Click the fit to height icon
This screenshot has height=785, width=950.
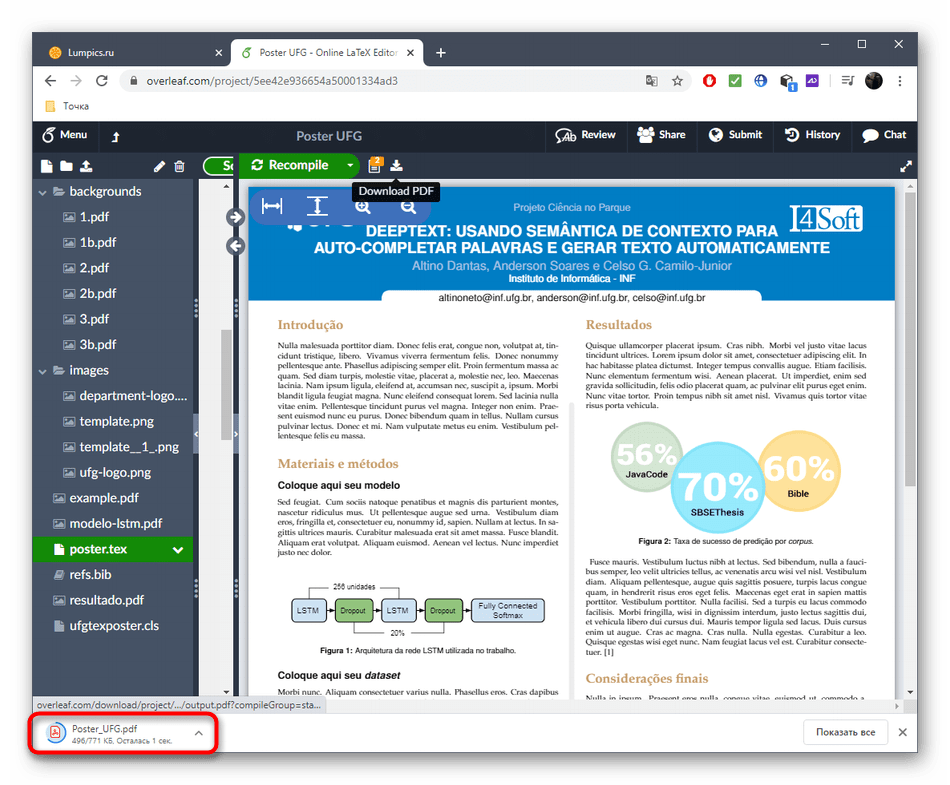tap(317, 206)
